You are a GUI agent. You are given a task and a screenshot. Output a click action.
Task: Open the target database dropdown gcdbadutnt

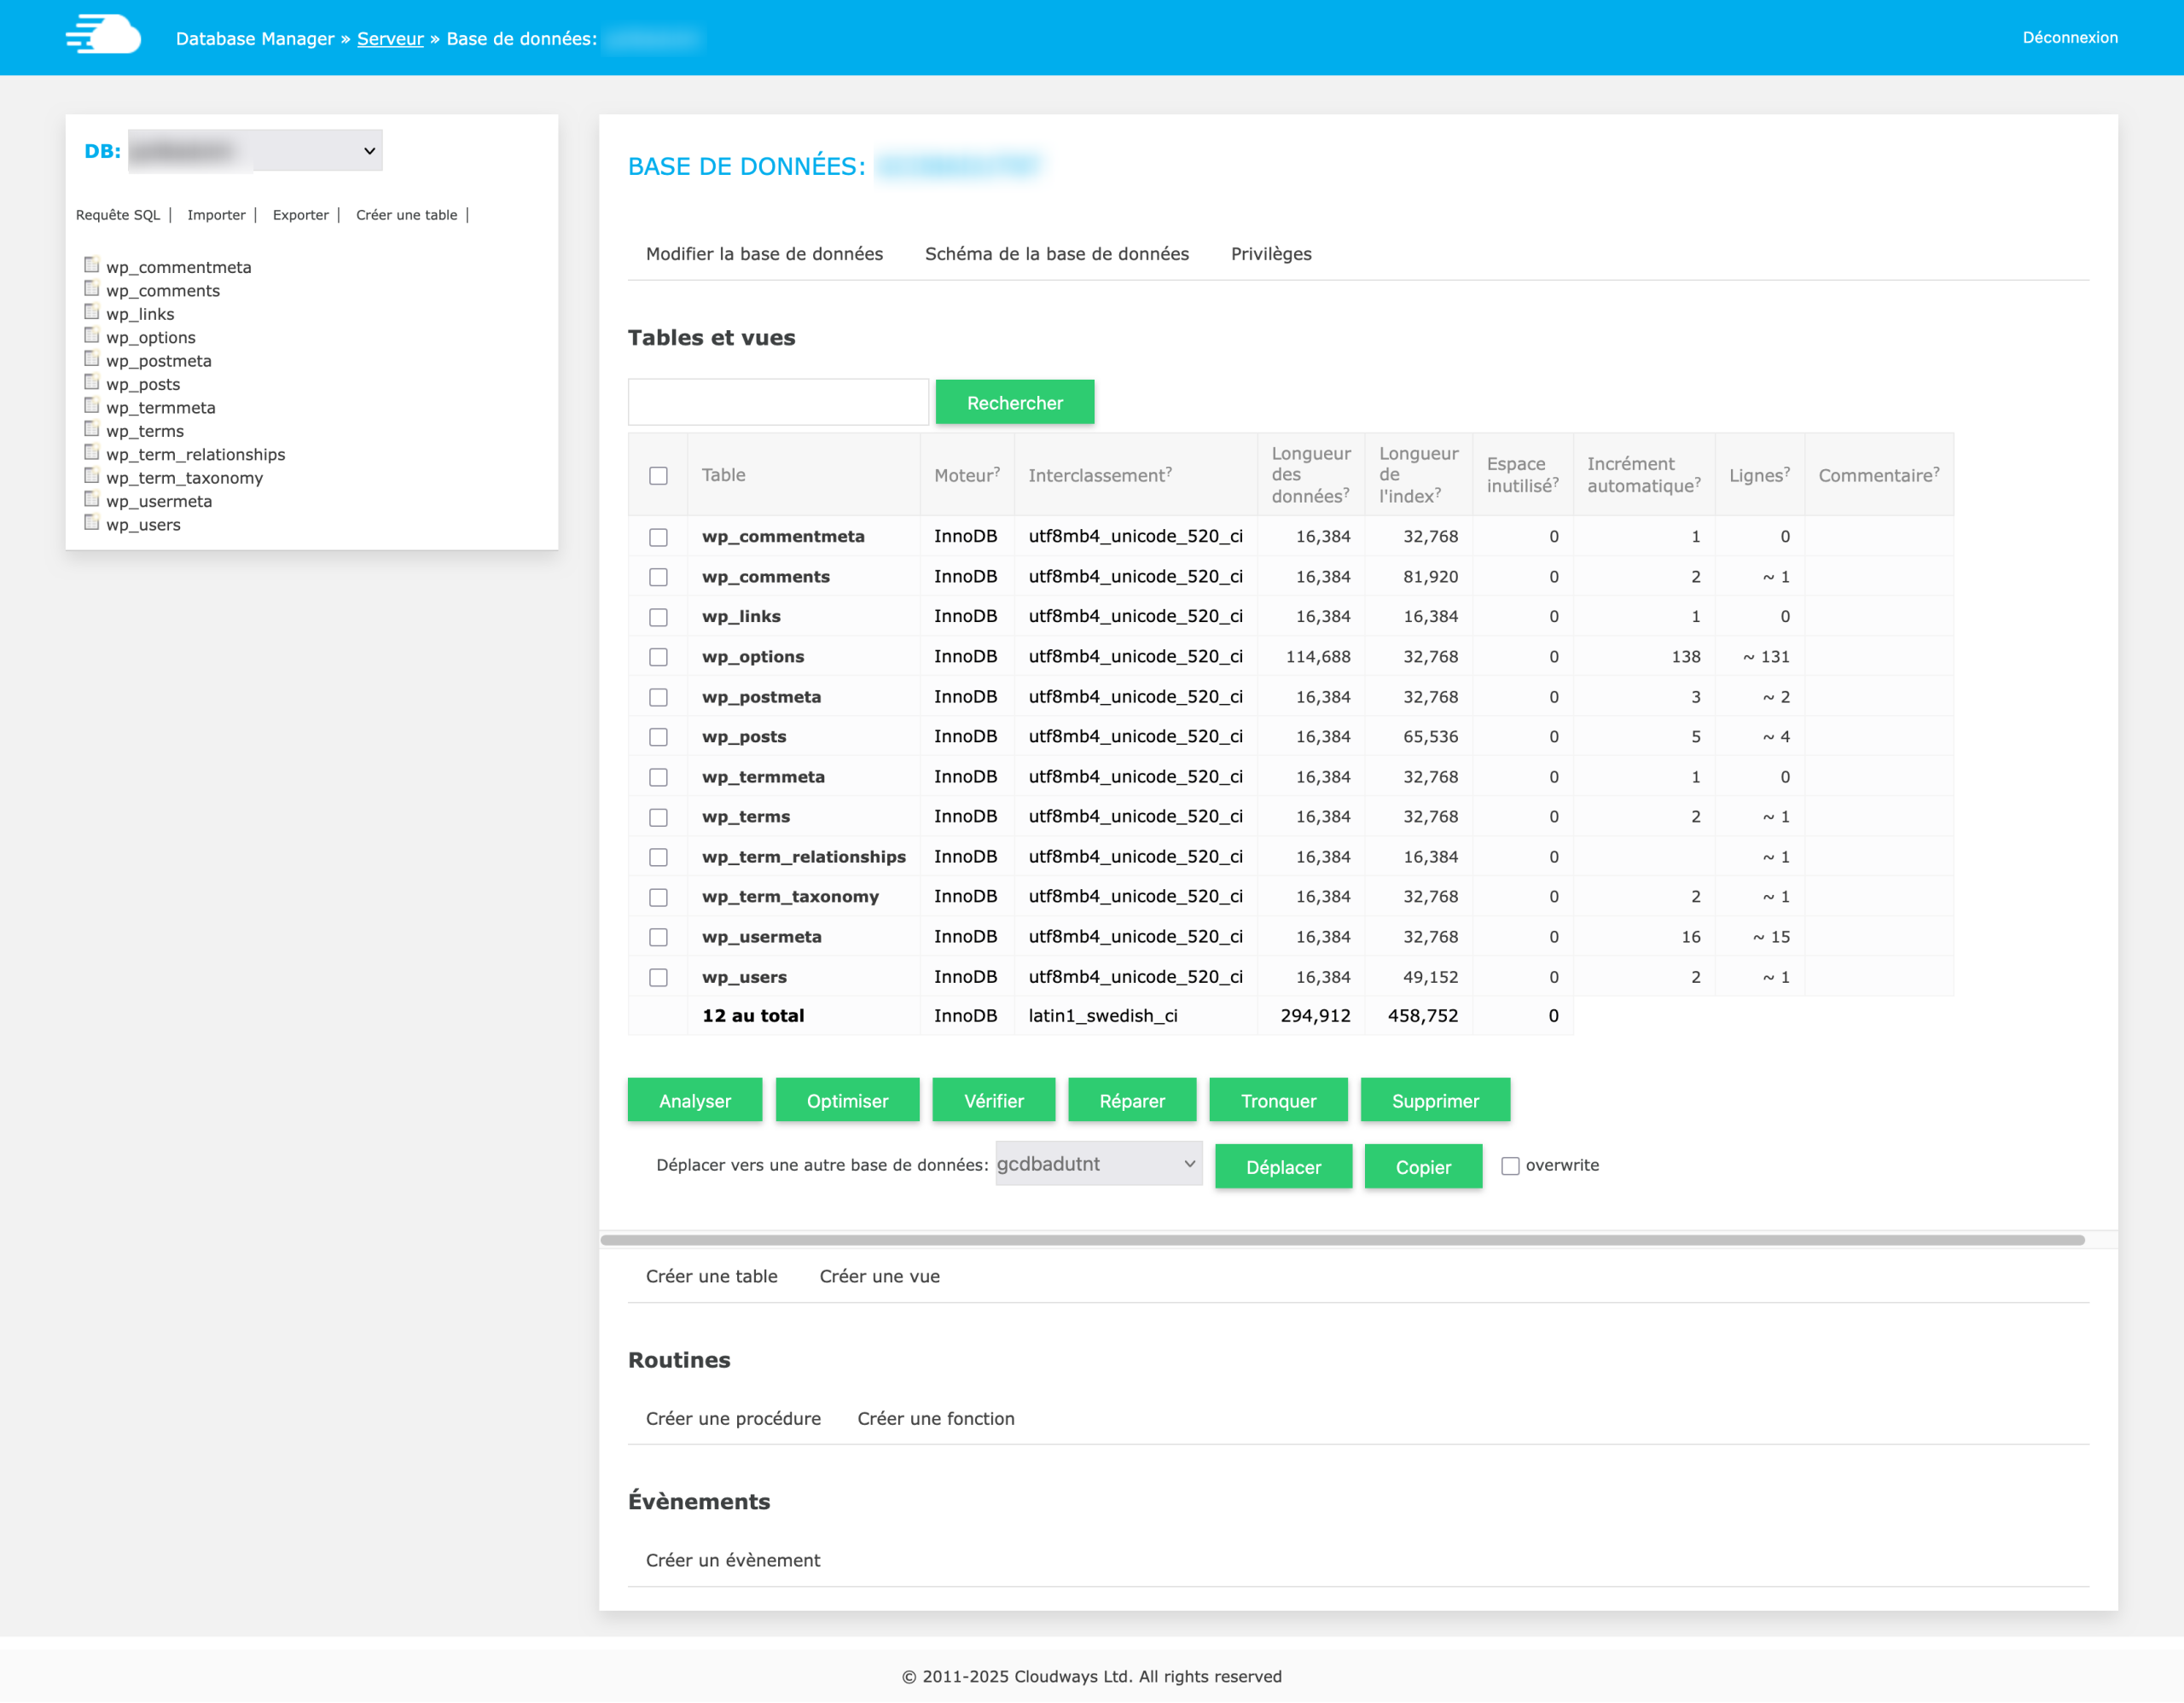point(1098,1164)
